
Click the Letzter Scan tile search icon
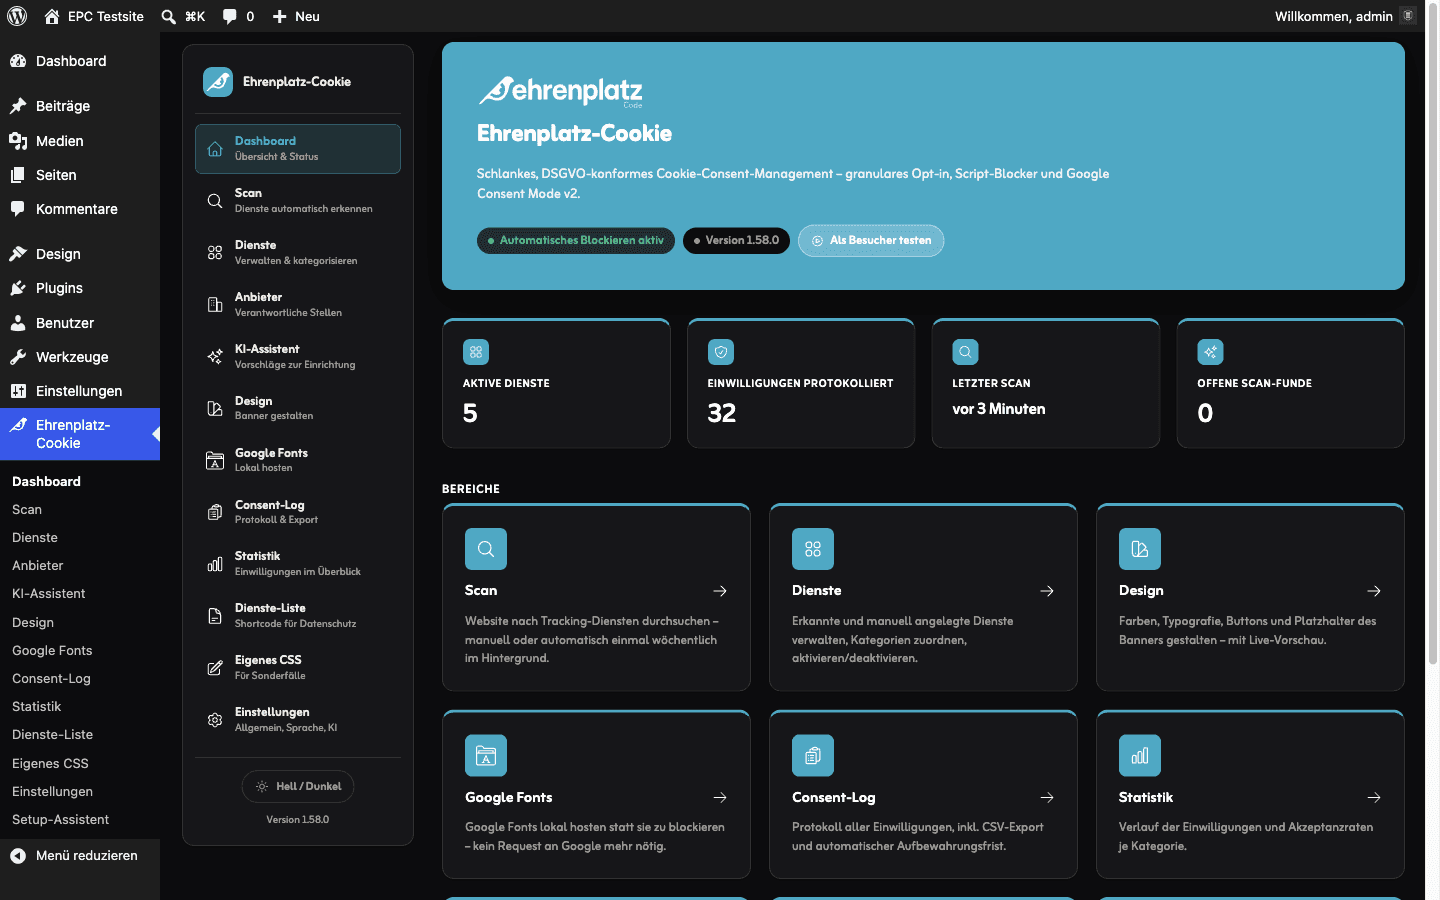965,352
